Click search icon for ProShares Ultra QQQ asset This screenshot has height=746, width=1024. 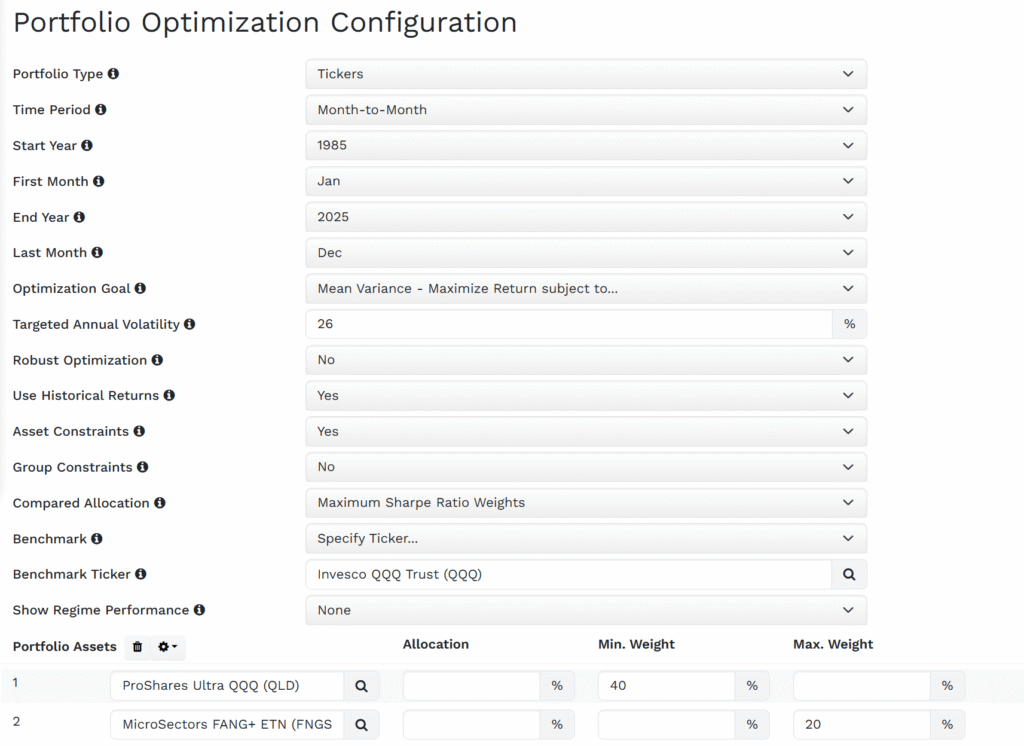click(x=361, y=686)
